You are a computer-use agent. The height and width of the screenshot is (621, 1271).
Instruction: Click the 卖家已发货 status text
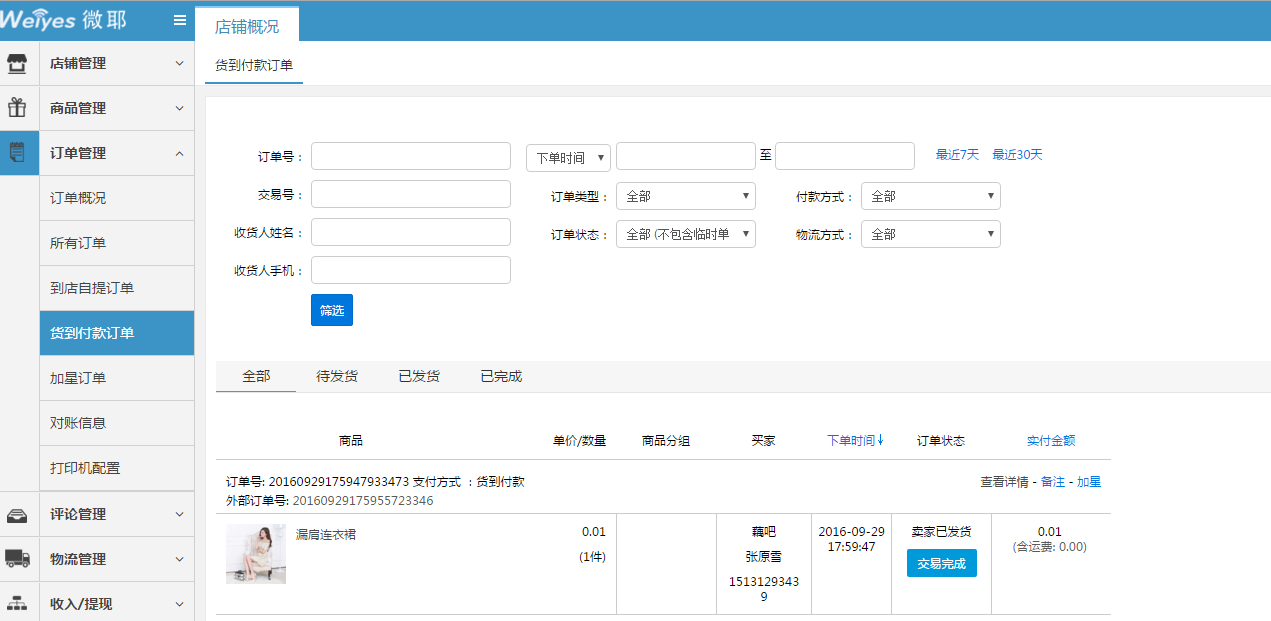click(x=941, y=532)
